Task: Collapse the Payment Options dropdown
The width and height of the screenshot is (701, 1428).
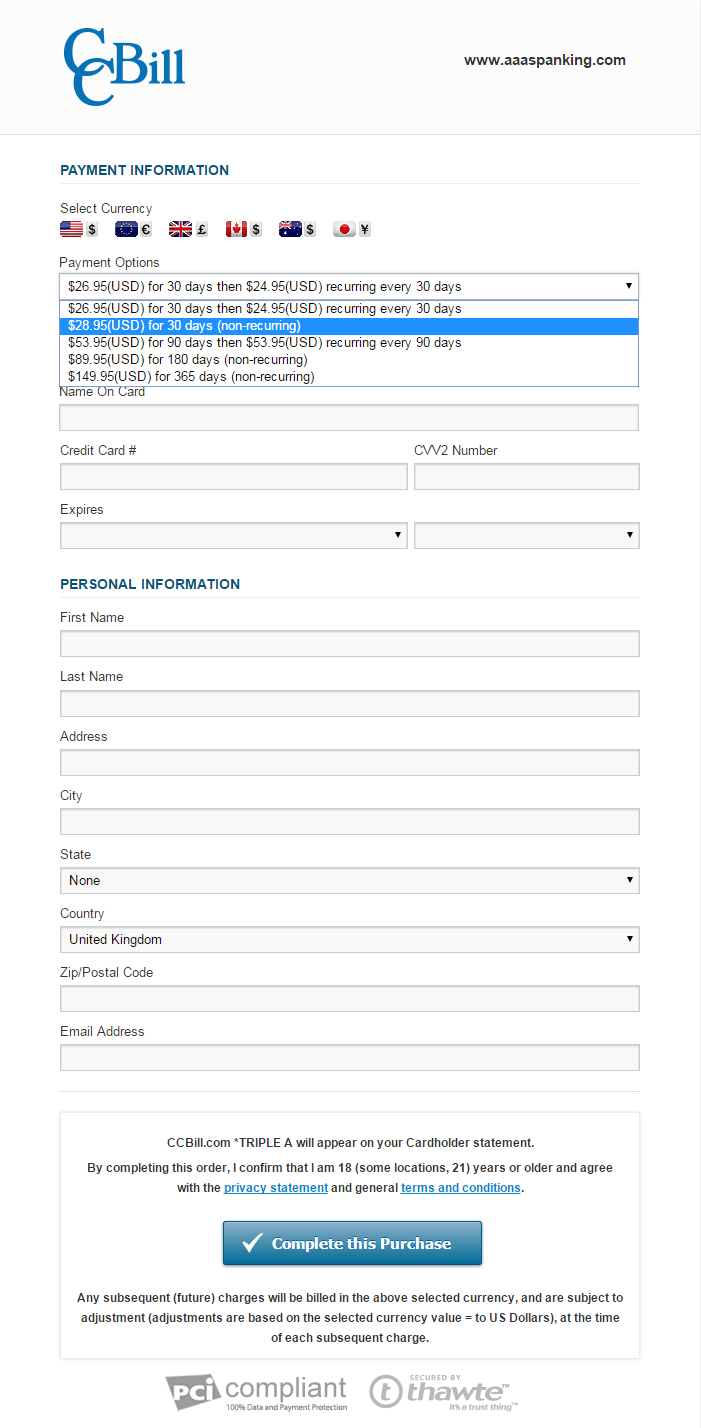Action: (349, 286)
